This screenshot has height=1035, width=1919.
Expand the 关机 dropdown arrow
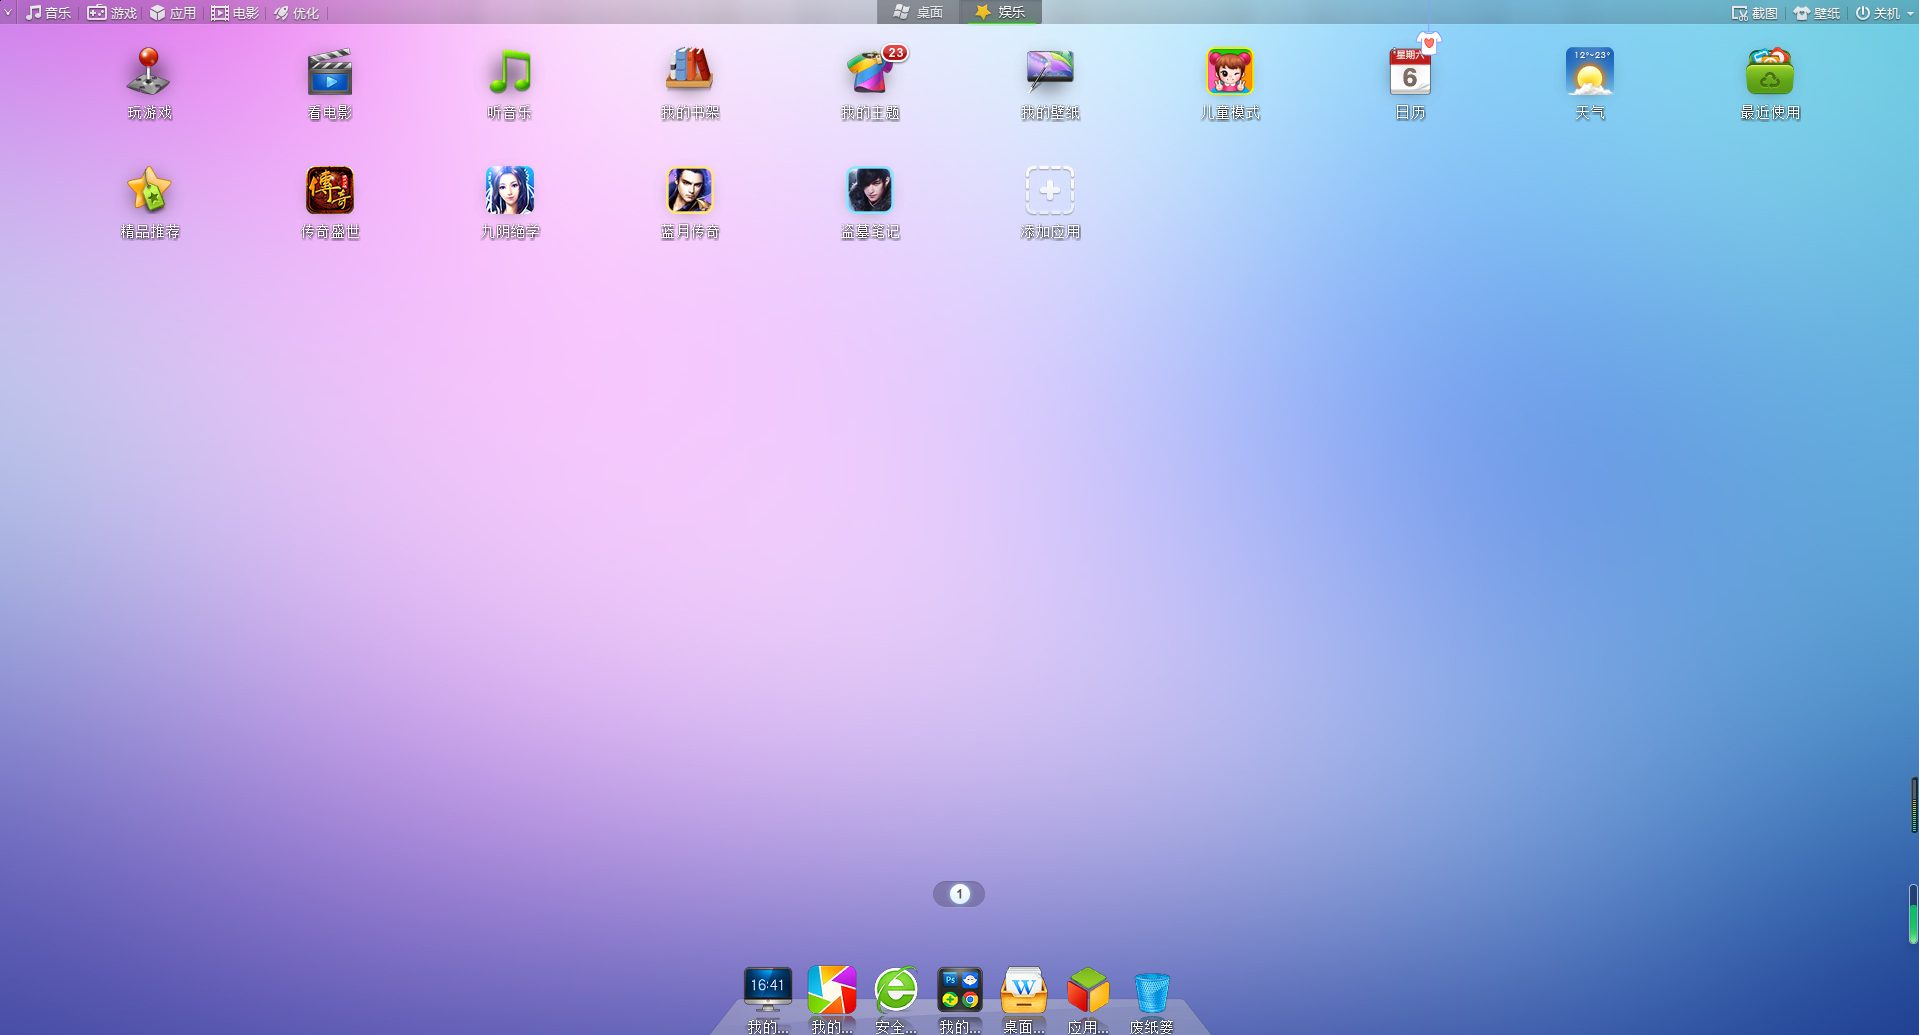point(1910,13)
